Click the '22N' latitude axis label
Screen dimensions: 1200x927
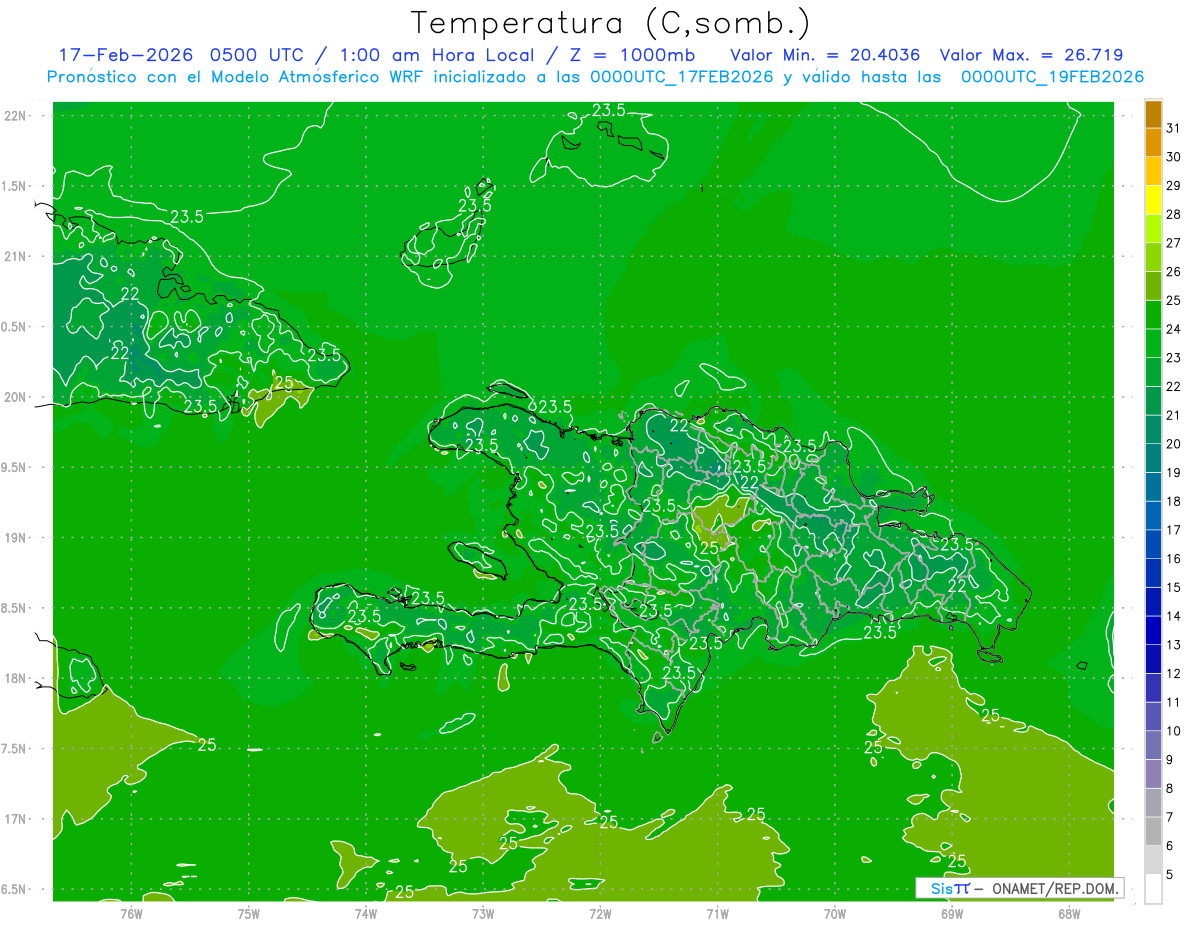(16, 116)
